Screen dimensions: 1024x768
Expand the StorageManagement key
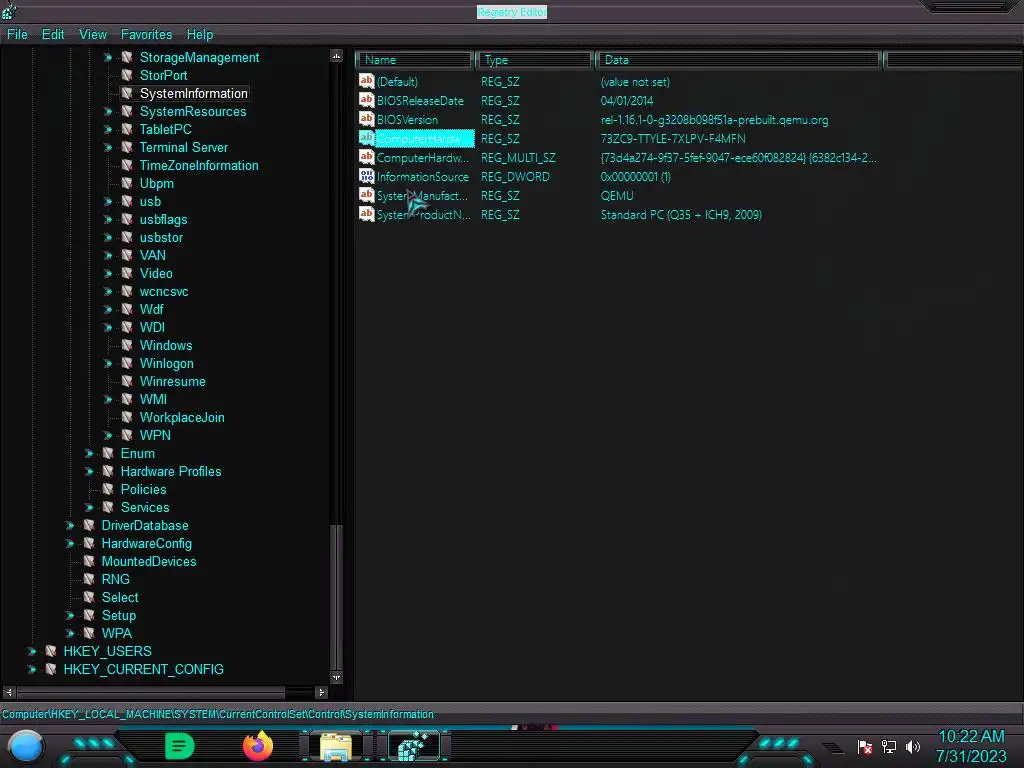pos(108,57)
